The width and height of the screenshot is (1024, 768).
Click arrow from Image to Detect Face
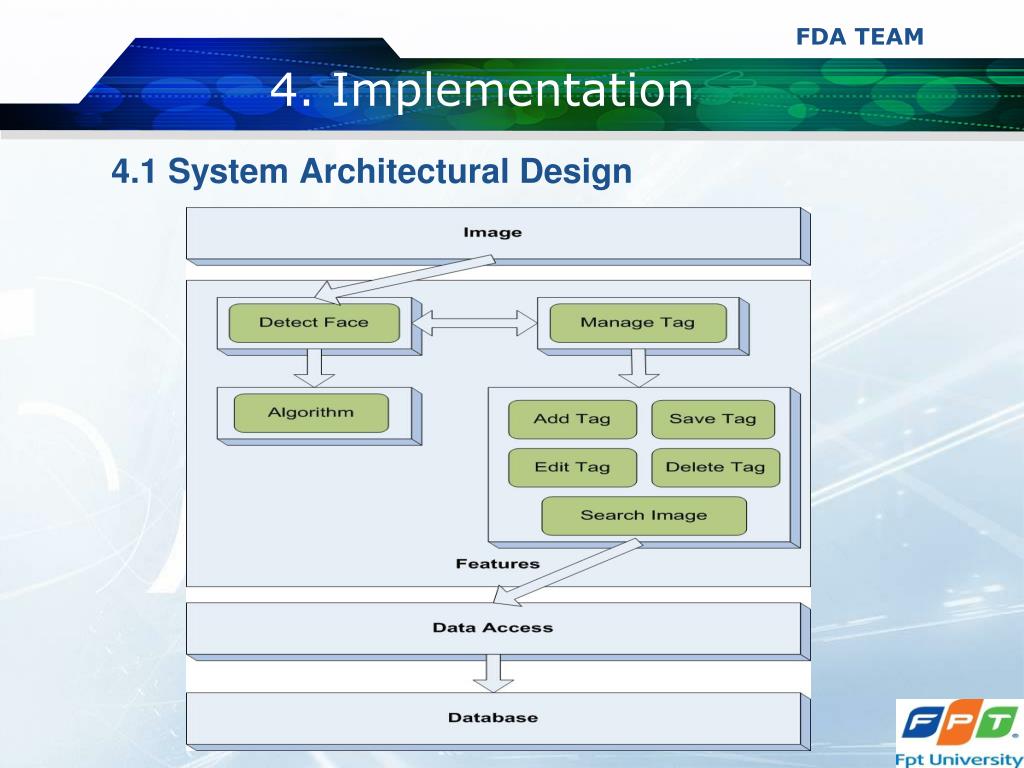(404, 280)
